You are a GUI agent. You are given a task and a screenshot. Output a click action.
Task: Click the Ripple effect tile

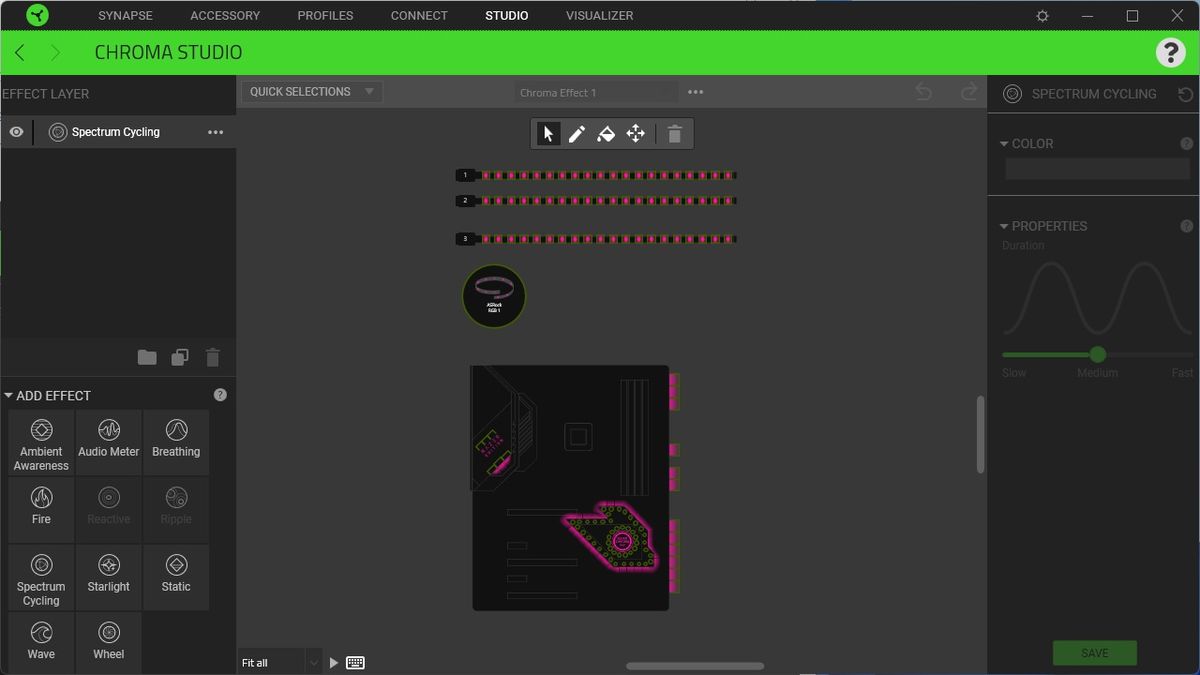(x=176, y=510)
